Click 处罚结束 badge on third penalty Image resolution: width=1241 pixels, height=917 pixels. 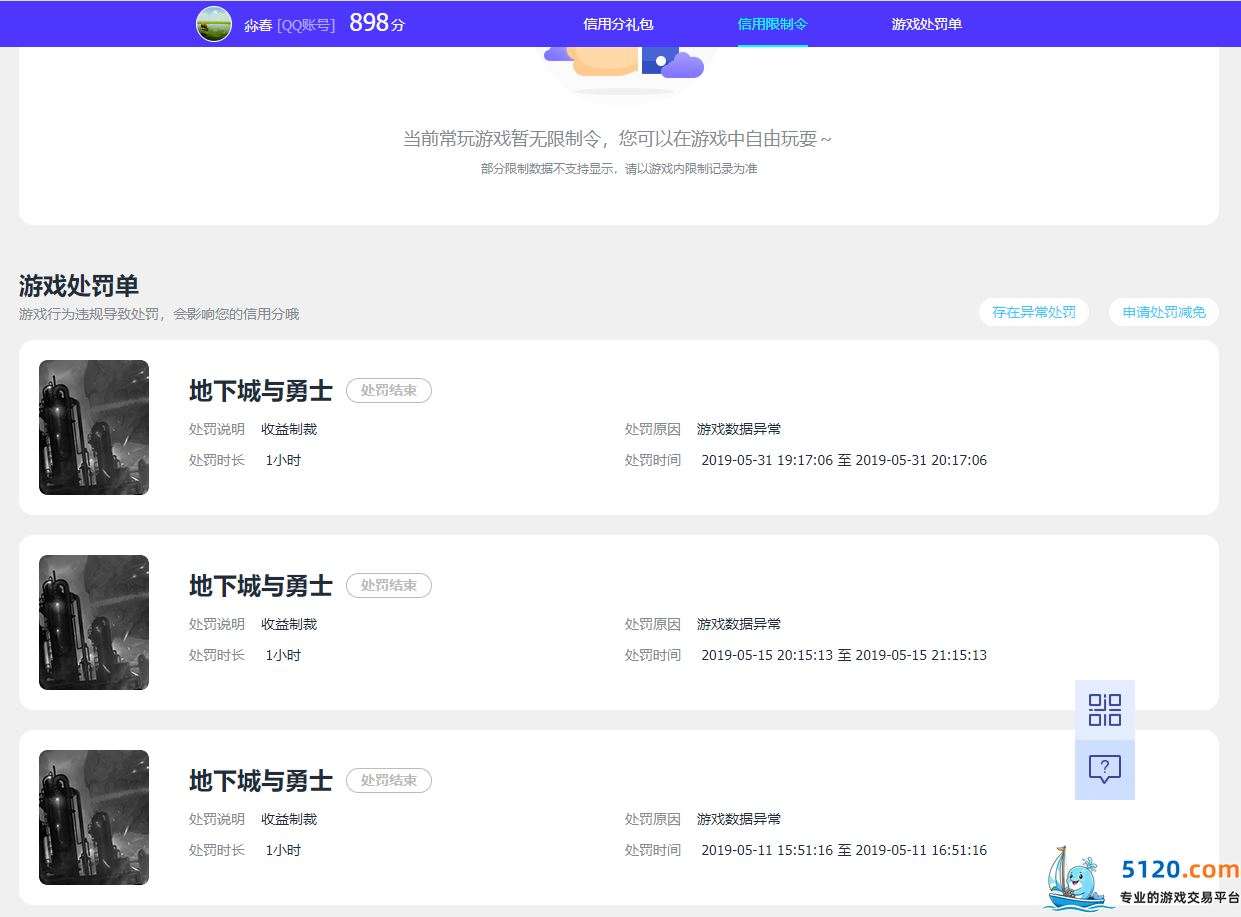pos(389,780)
